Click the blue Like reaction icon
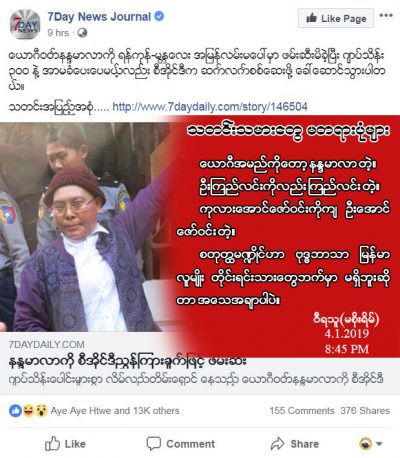This screenshot has height=458, width=400. click(x=15, y=411)
